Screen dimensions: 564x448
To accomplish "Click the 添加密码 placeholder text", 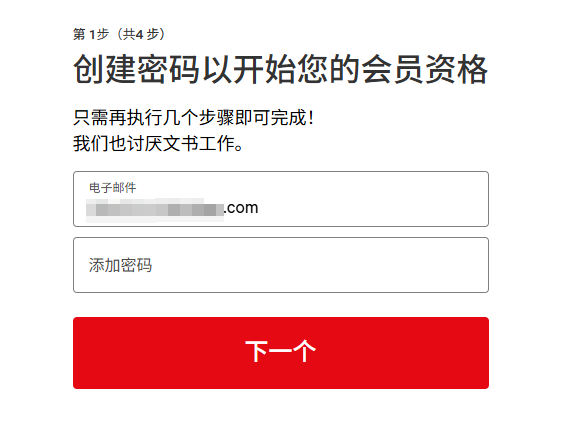I will click(x=120, y=265).
